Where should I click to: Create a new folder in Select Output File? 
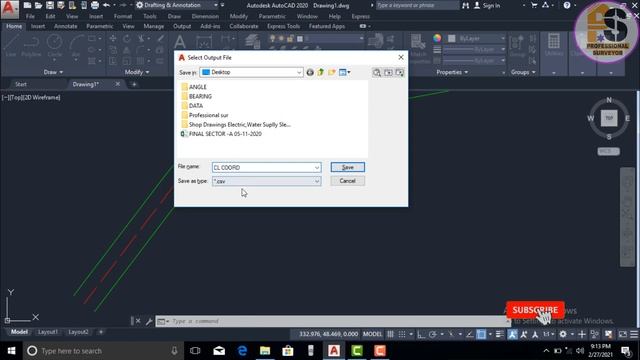click(331, 72)
